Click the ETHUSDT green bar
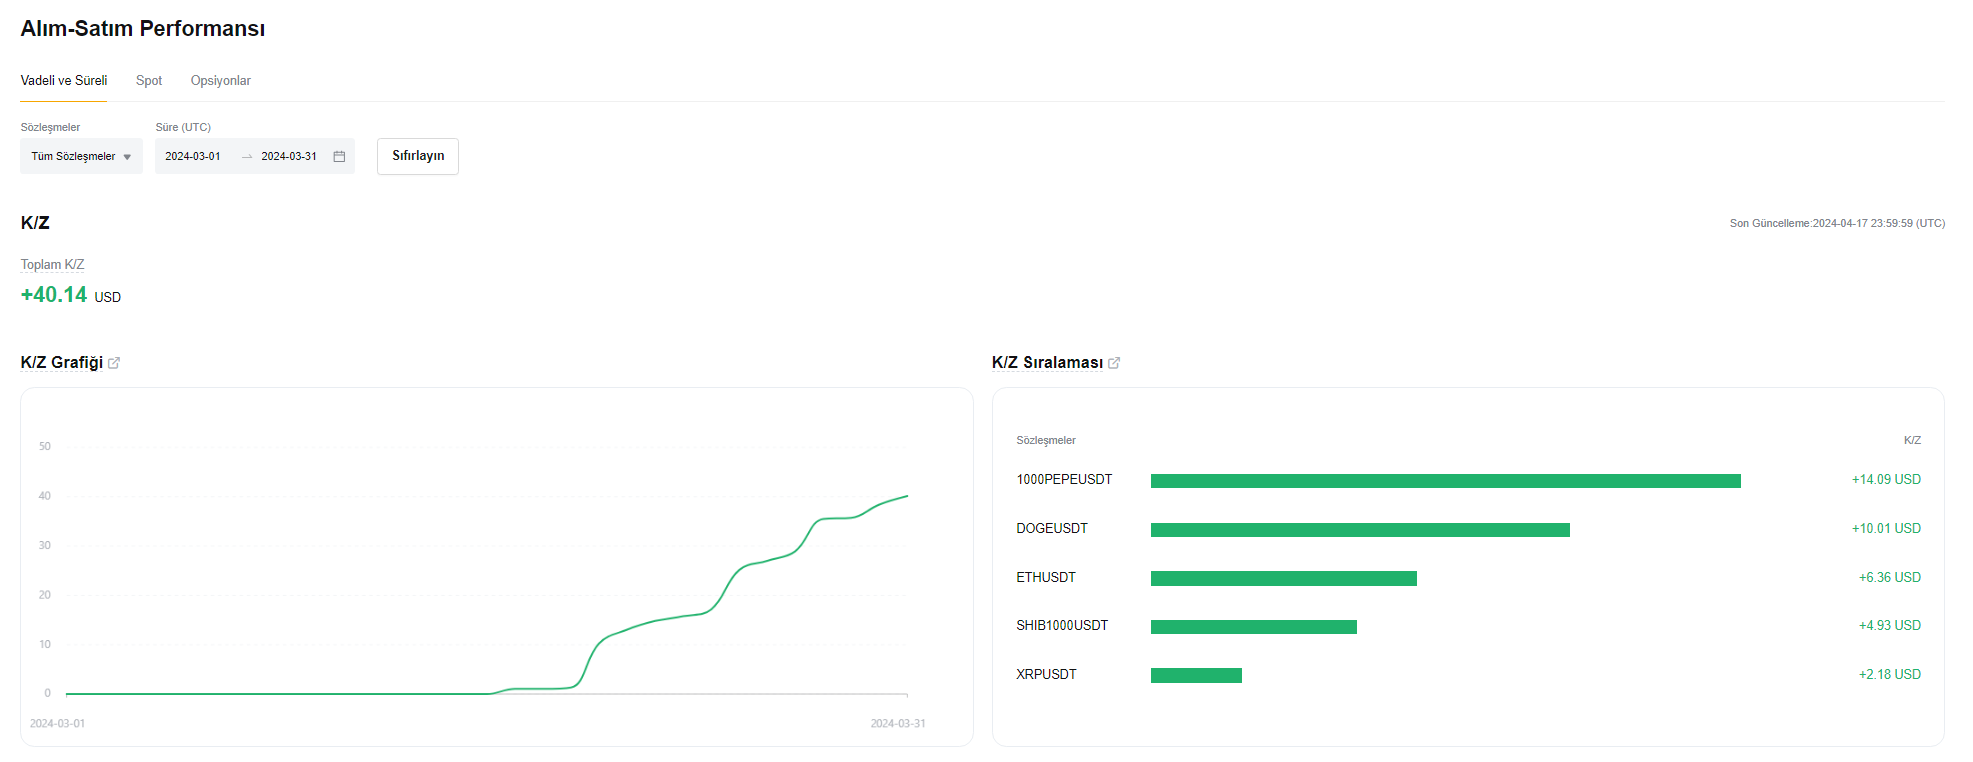Screen dimensions: 1973x762 1284,578
